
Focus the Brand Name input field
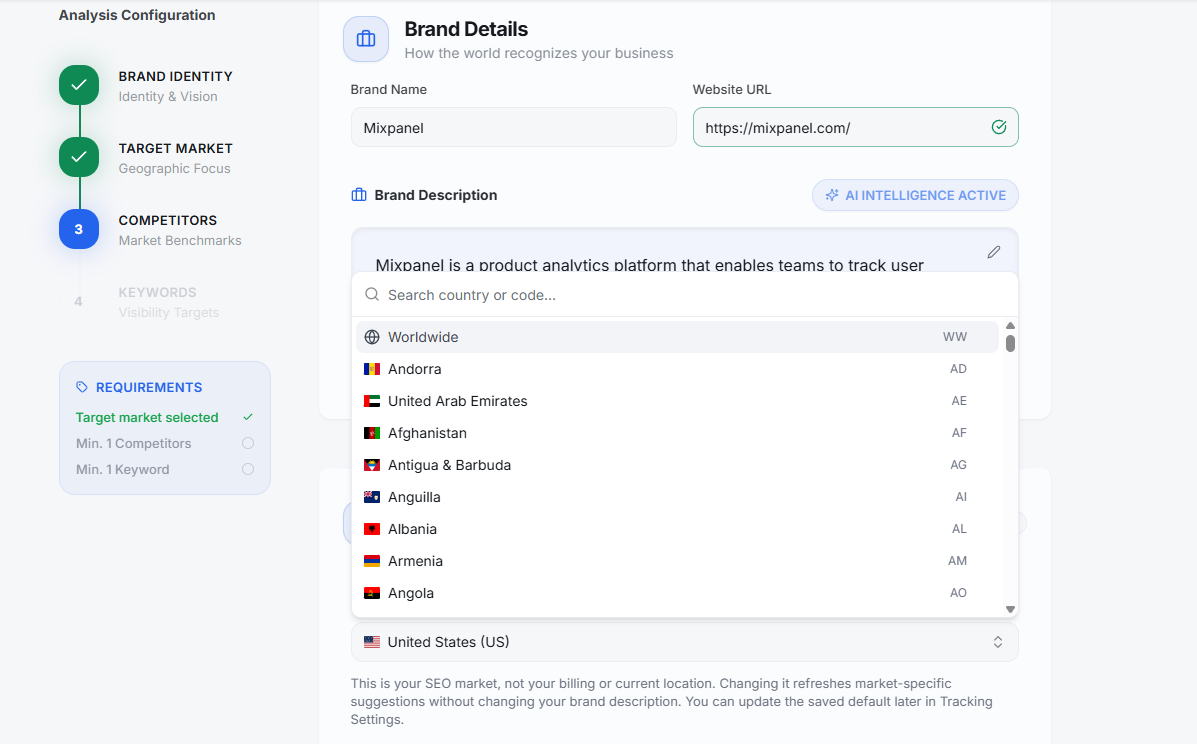[514, 127]
